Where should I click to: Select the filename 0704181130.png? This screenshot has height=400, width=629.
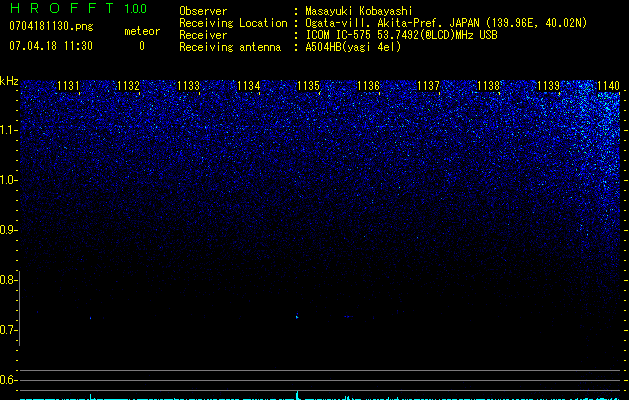(51, 27)
